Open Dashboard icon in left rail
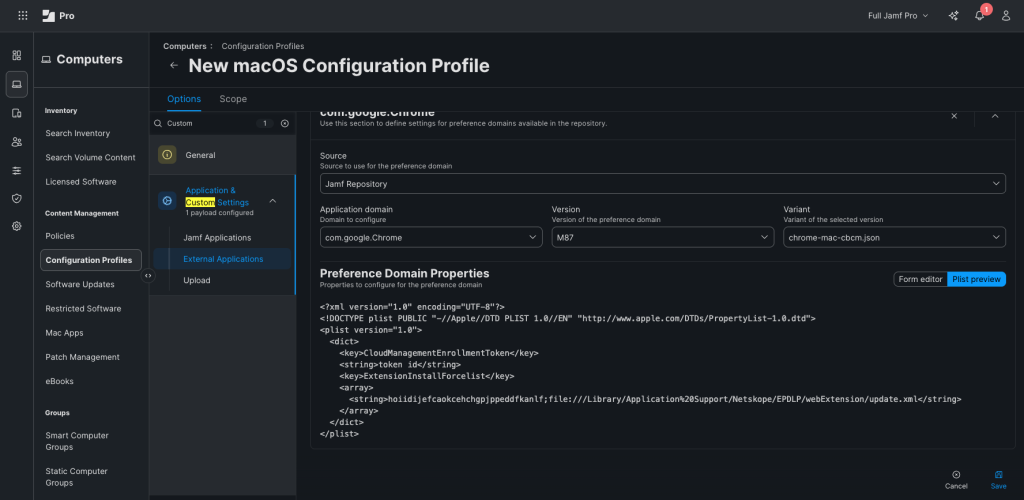Screen dimensions: 1024x500 pyautogui.click(x=17, y=55)
